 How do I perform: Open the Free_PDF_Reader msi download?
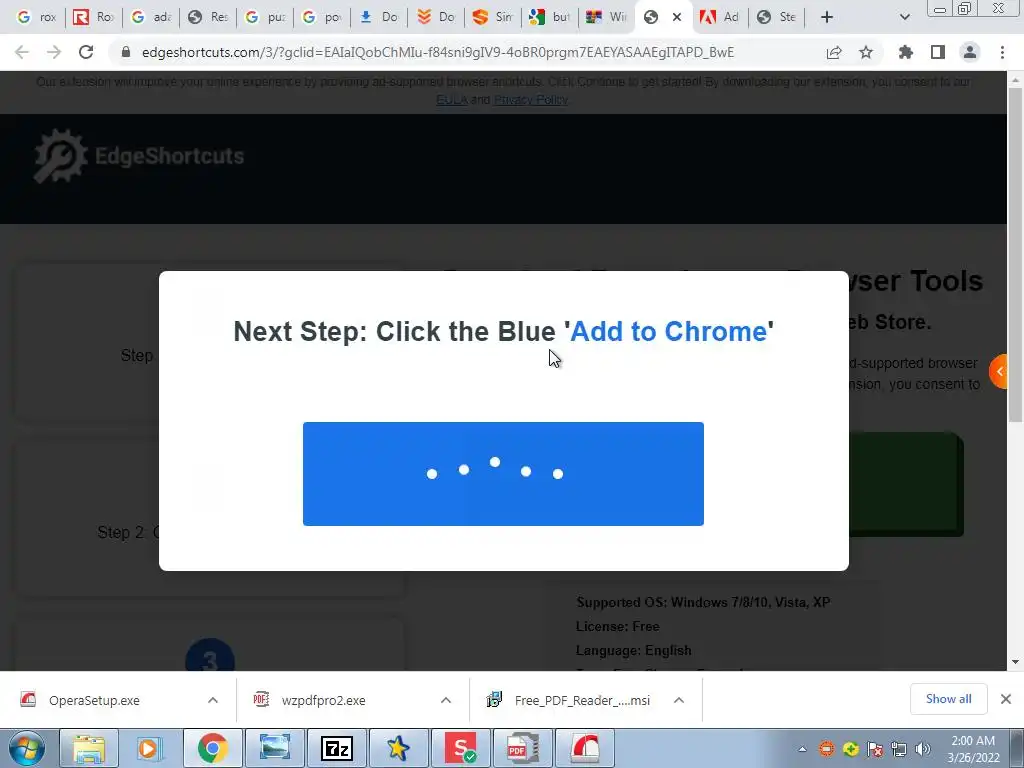pos(582,700)
